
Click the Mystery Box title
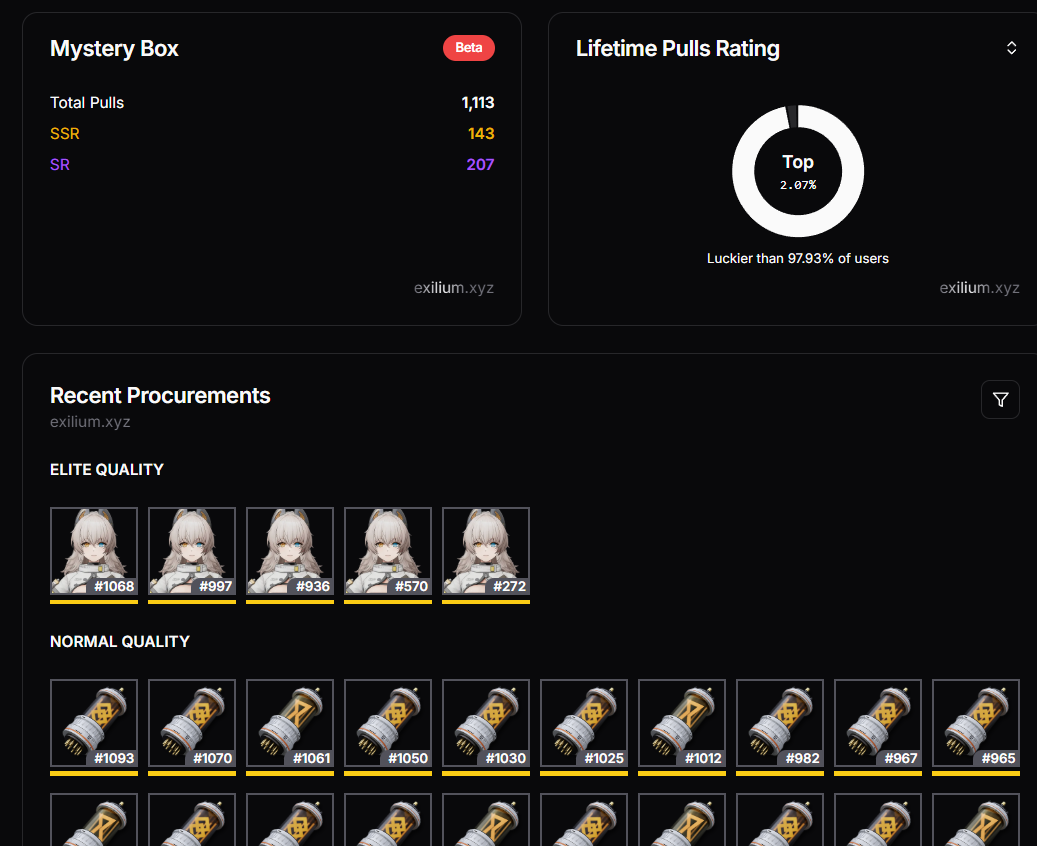pos(114,48)
